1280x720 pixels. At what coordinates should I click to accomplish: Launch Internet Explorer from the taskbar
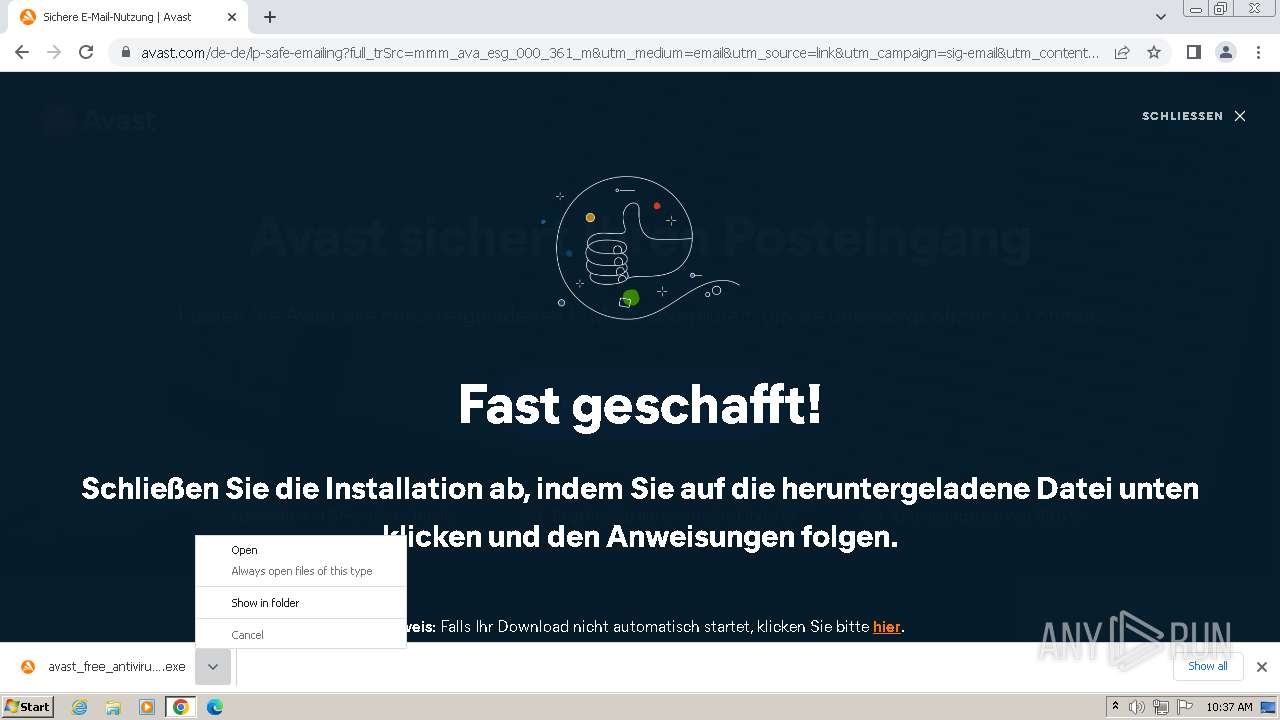(x=80, y=707)
